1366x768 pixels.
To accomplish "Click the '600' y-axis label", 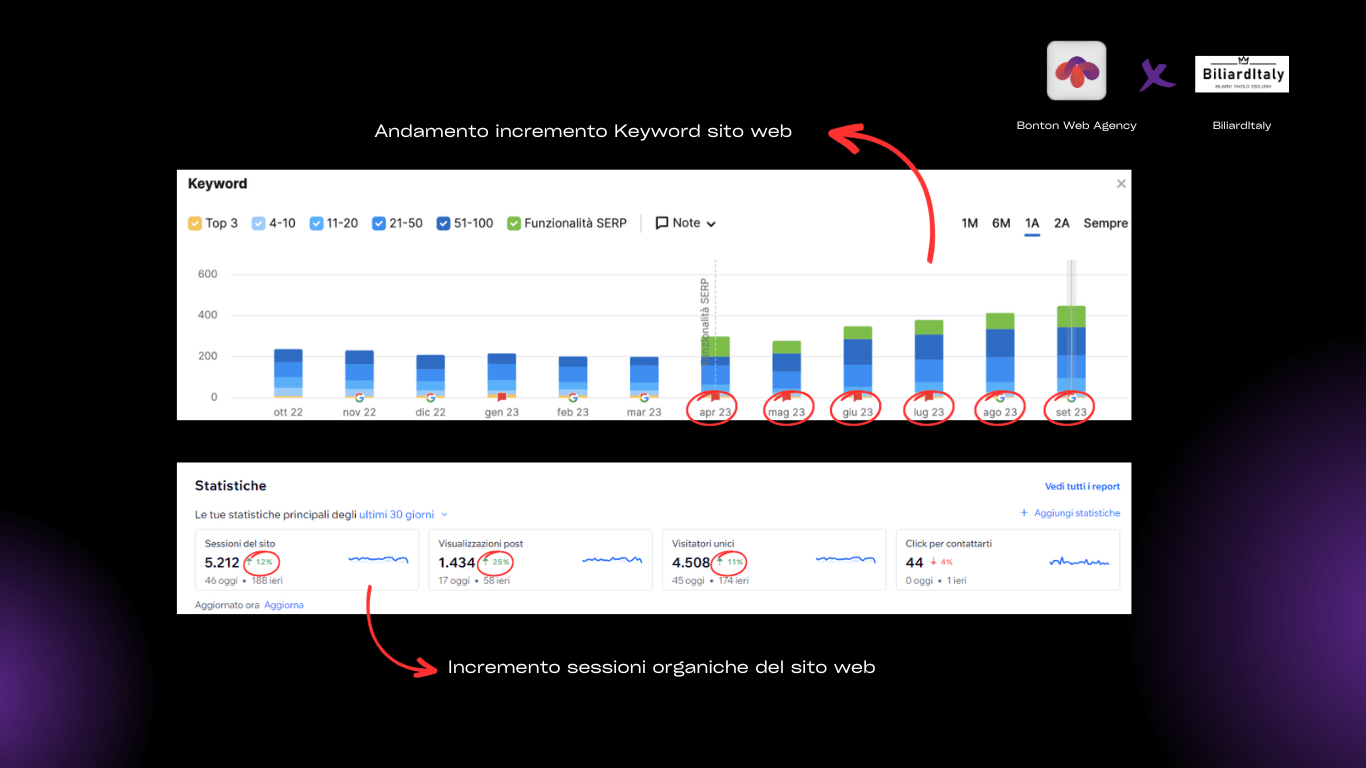I will pyautogui.click(x=207, y=274).
